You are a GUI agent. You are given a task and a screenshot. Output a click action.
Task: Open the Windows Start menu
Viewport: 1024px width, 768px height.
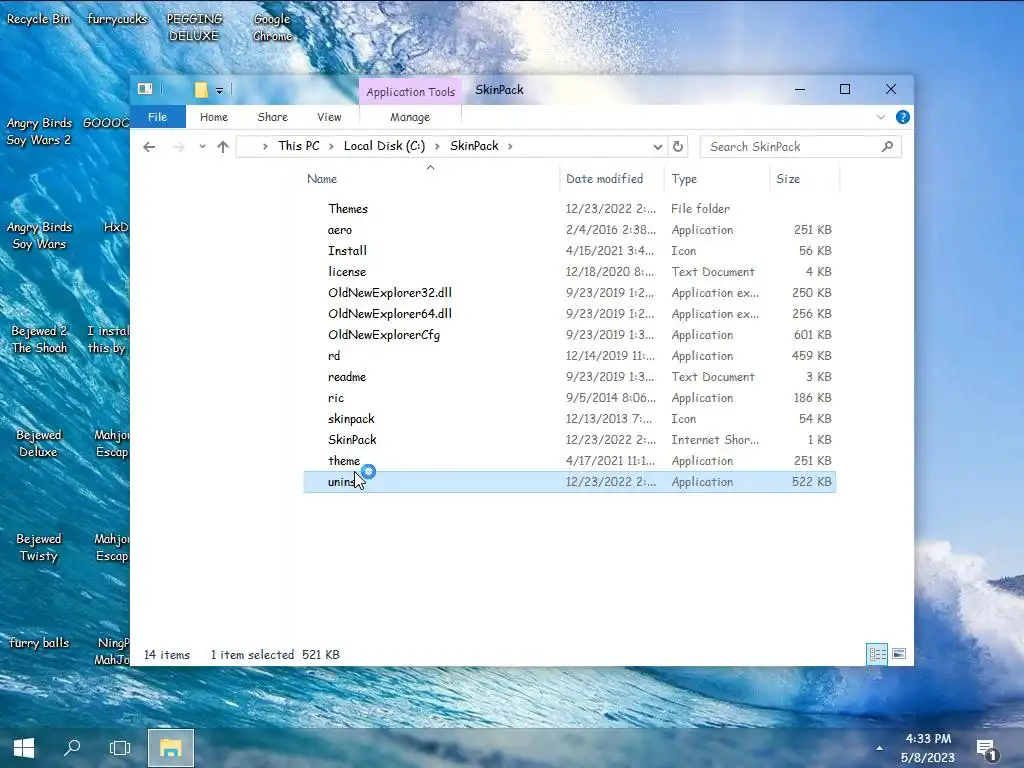[24, 748]
